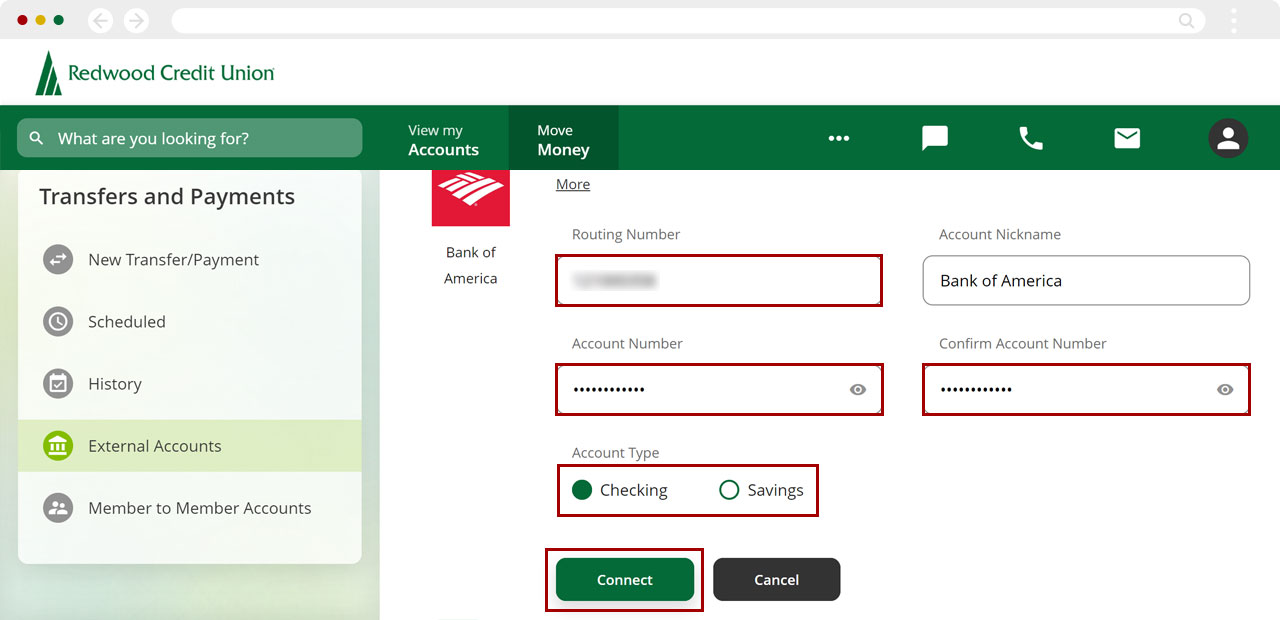Click the Cancel button
Image resolution: width=1280 pixels, height=620 pixels.
[777, 580]
